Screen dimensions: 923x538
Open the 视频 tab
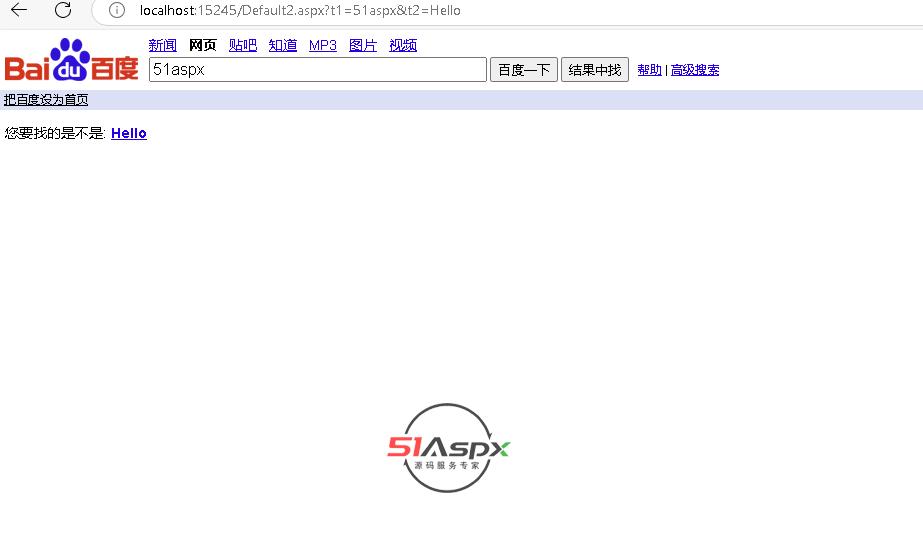(403, 45)
